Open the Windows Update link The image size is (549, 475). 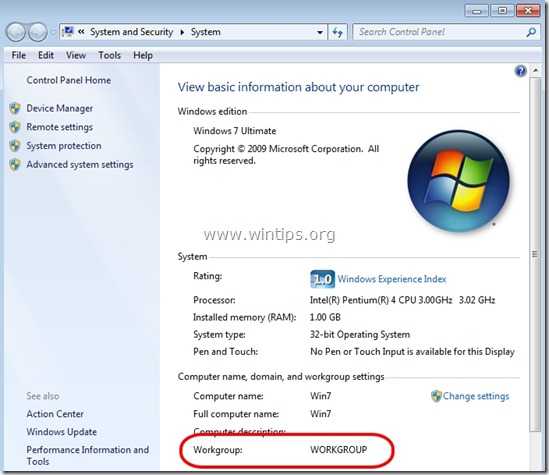pos(62,432)
